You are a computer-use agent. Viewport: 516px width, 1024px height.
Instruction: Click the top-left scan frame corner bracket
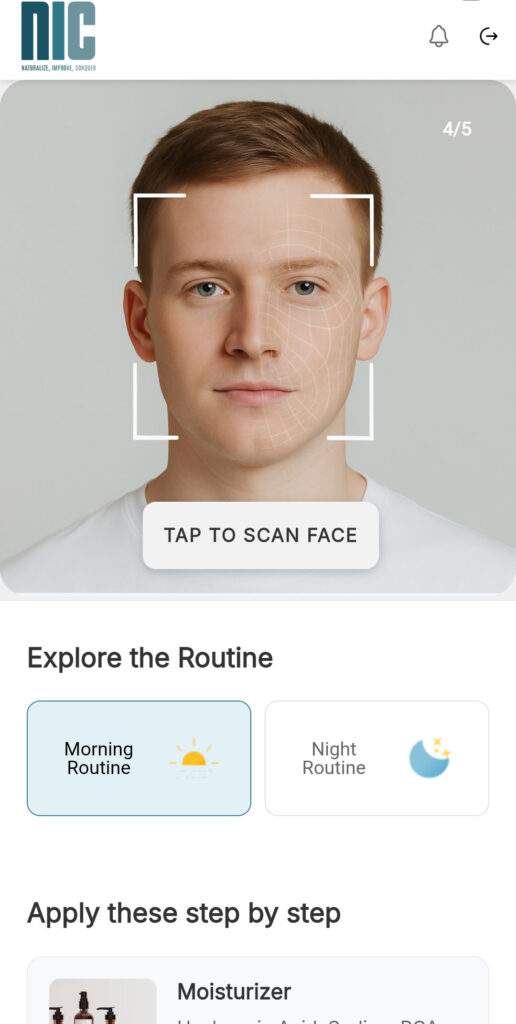coord(159,229)
